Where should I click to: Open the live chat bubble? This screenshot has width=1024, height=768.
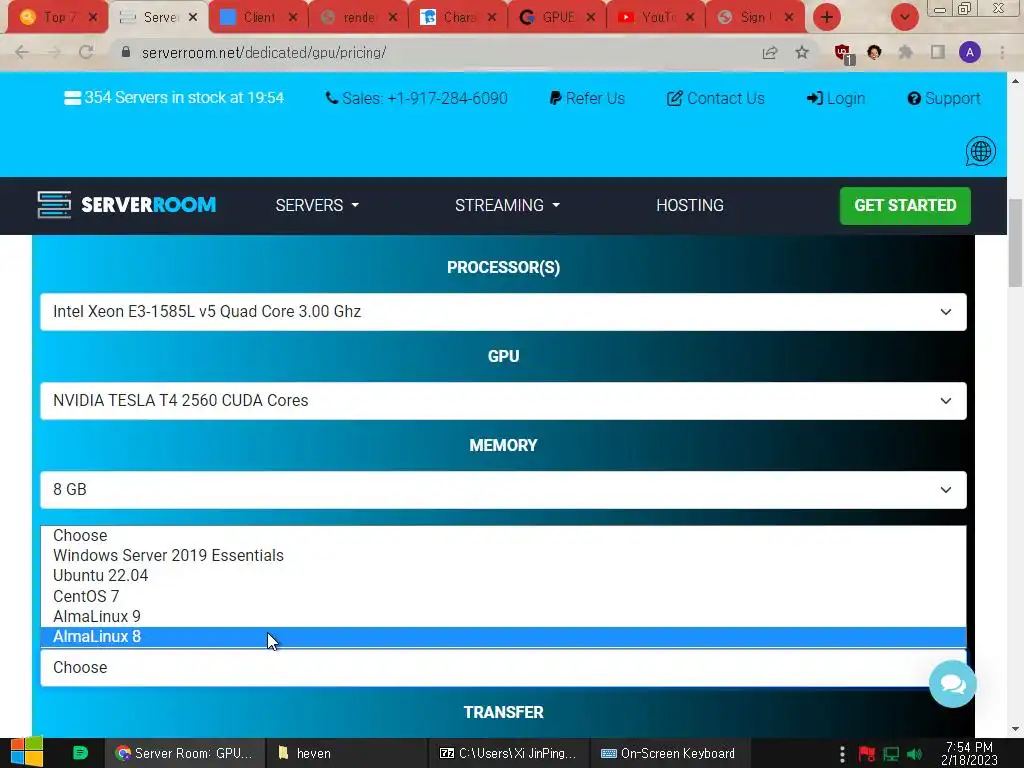(953, 684)
